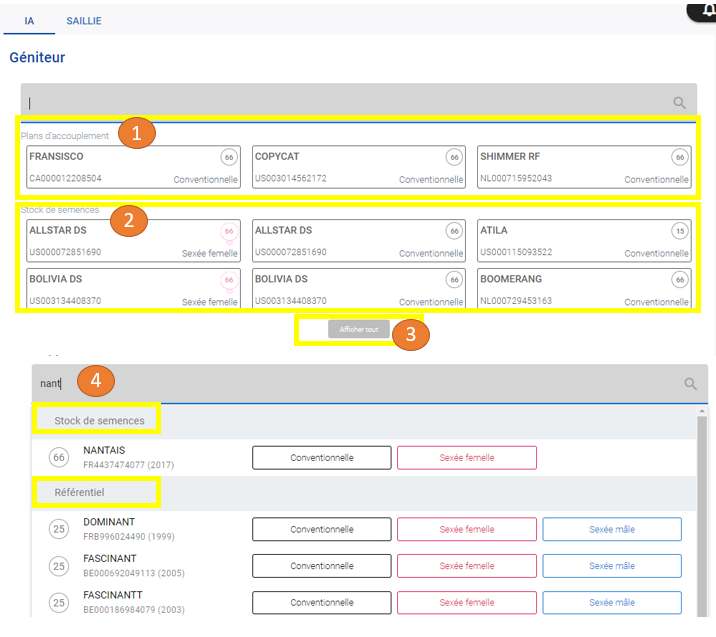The height and width of the screenshot is (637, 716).
Task: Click 'Référentiel' section header
Action: click(x=79, y=492)
